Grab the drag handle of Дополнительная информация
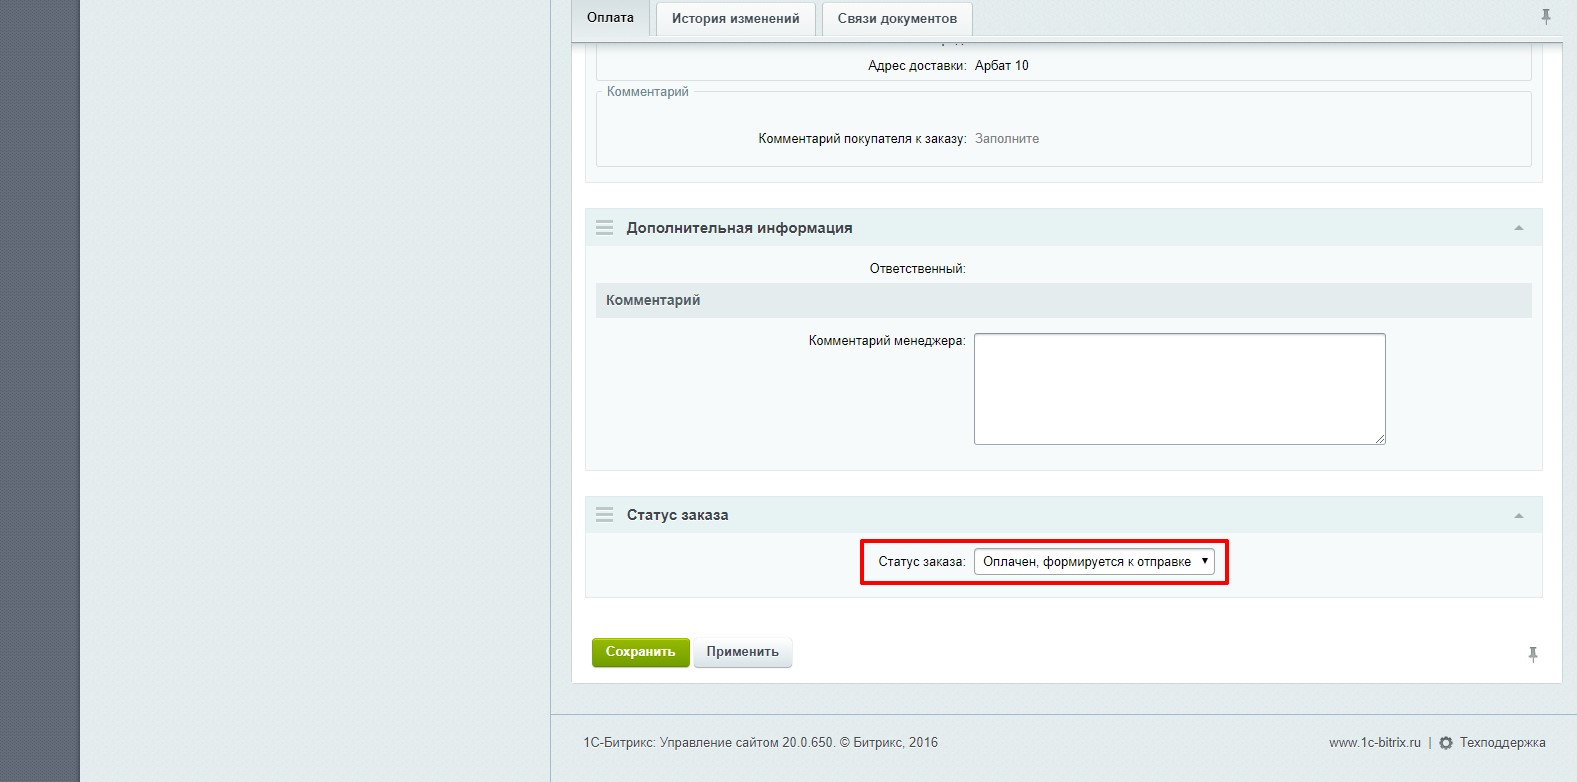Image resolution: width=1577 pixels, height=782 pixels. click(604, 228)
